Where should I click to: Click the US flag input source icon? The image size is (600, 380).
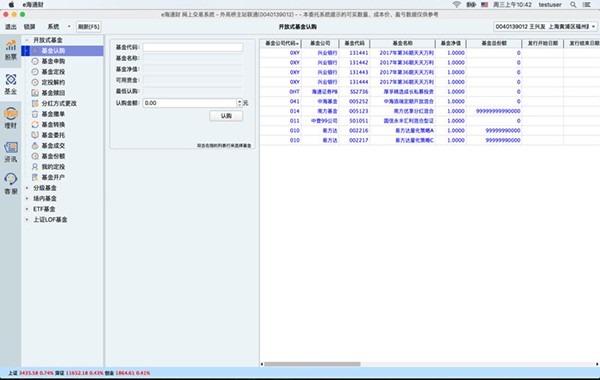pos(484,5)
